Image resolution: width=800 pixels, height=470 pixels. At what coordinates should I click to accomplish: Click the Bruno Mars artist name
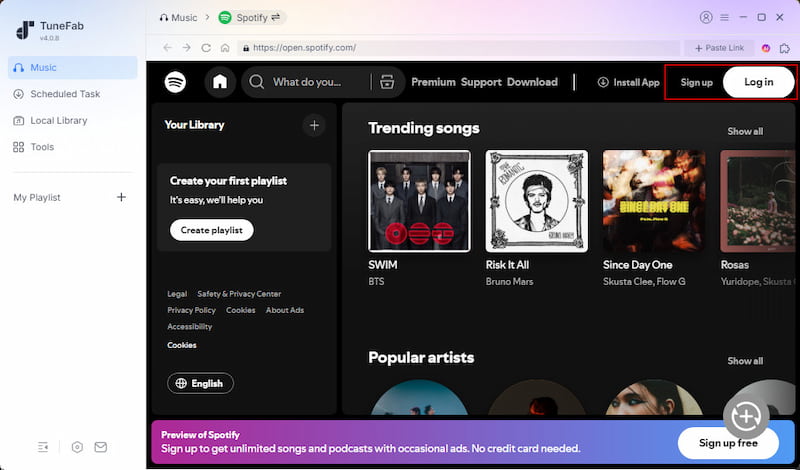click(509, 282)
